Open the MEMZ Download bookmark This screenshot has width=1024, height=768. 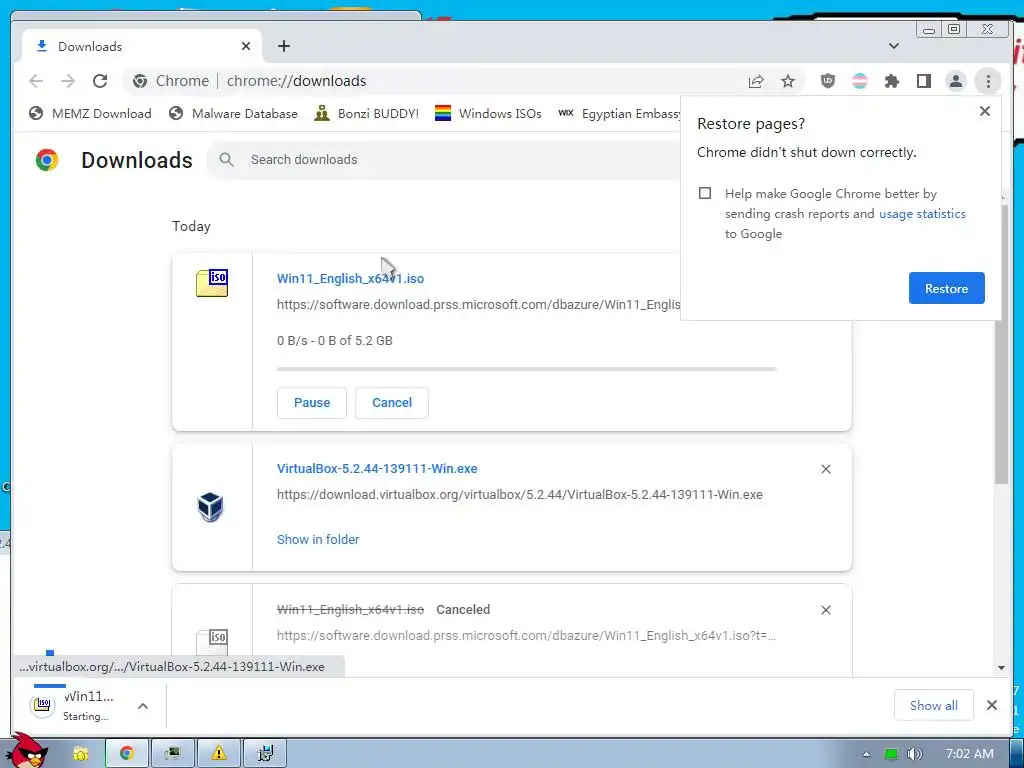click(x=90, y=114)
